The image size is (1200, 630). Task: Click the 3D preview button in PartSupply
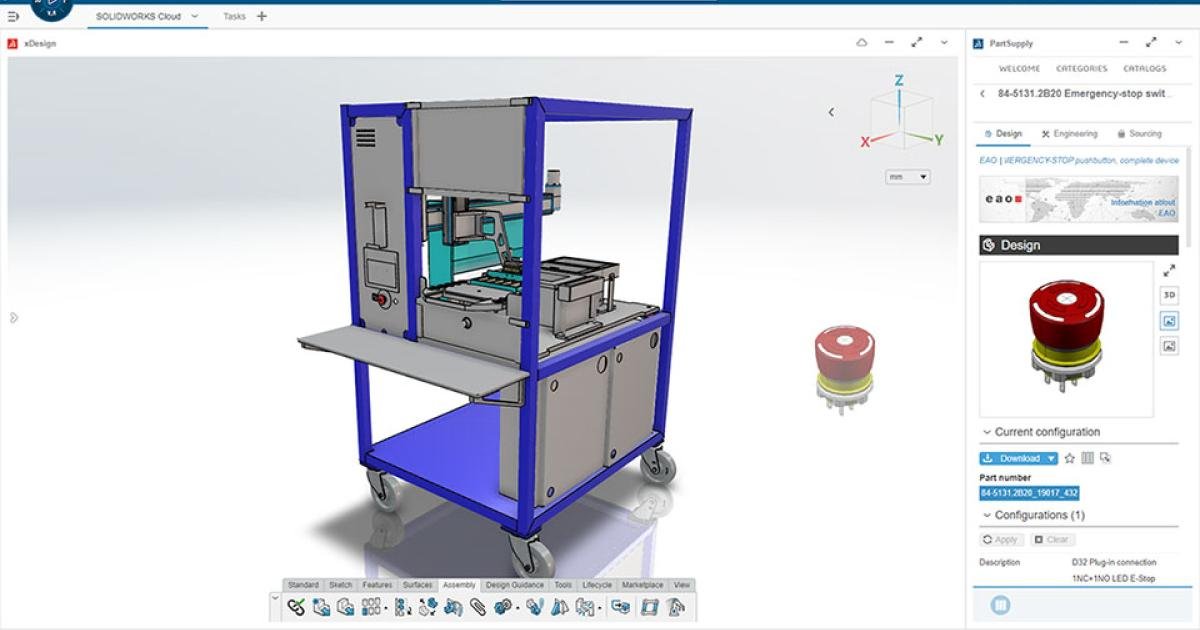pos(1169,295)
